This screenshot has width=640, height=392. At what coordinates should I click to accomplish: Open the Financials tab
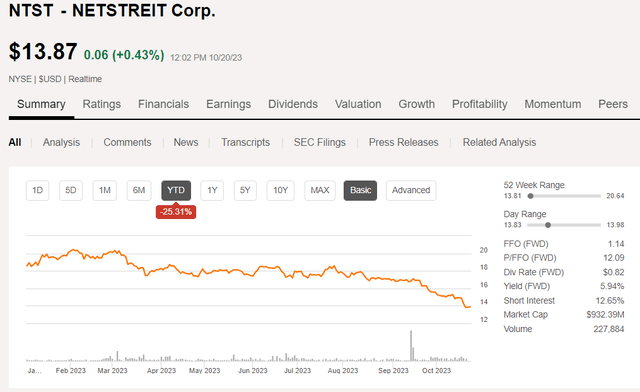pos(163,105)
